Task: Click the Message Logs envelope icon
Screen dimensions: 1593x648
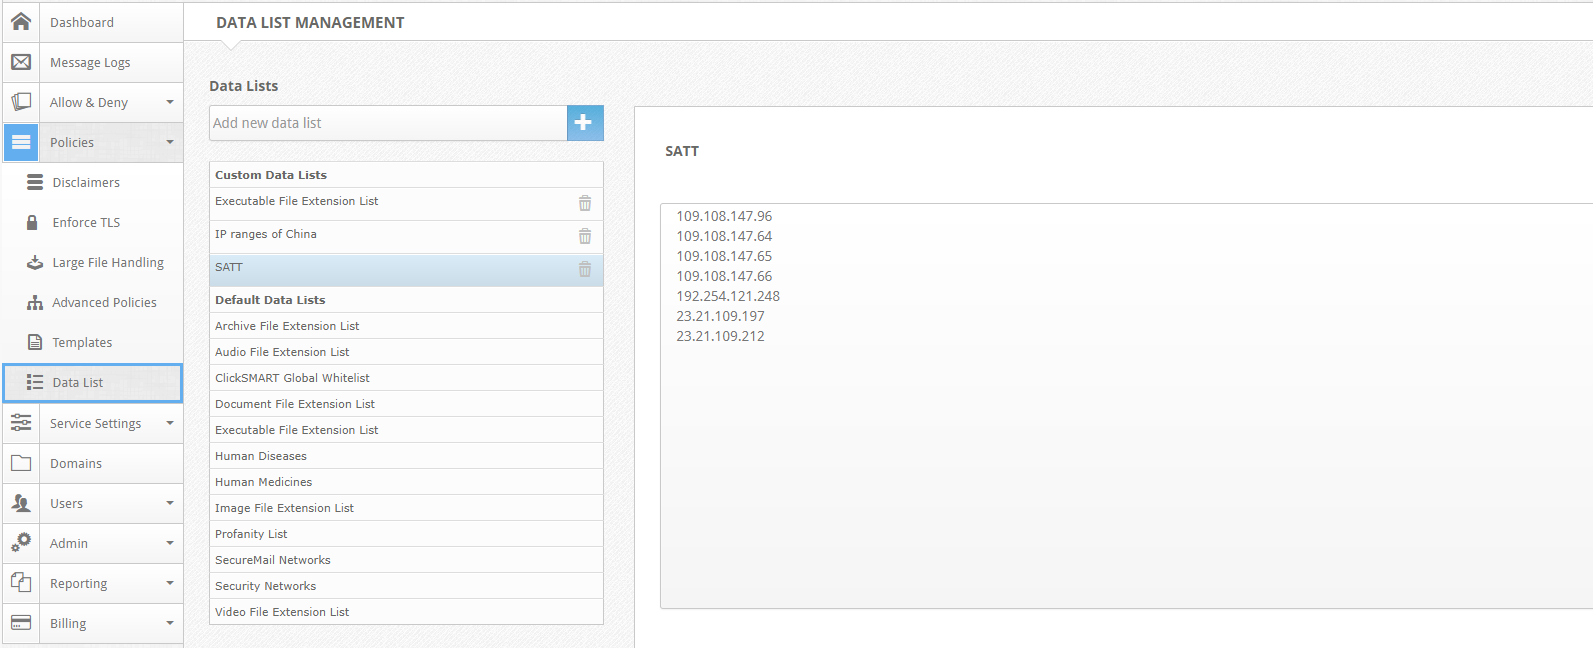Action: [x=21, y=62]
